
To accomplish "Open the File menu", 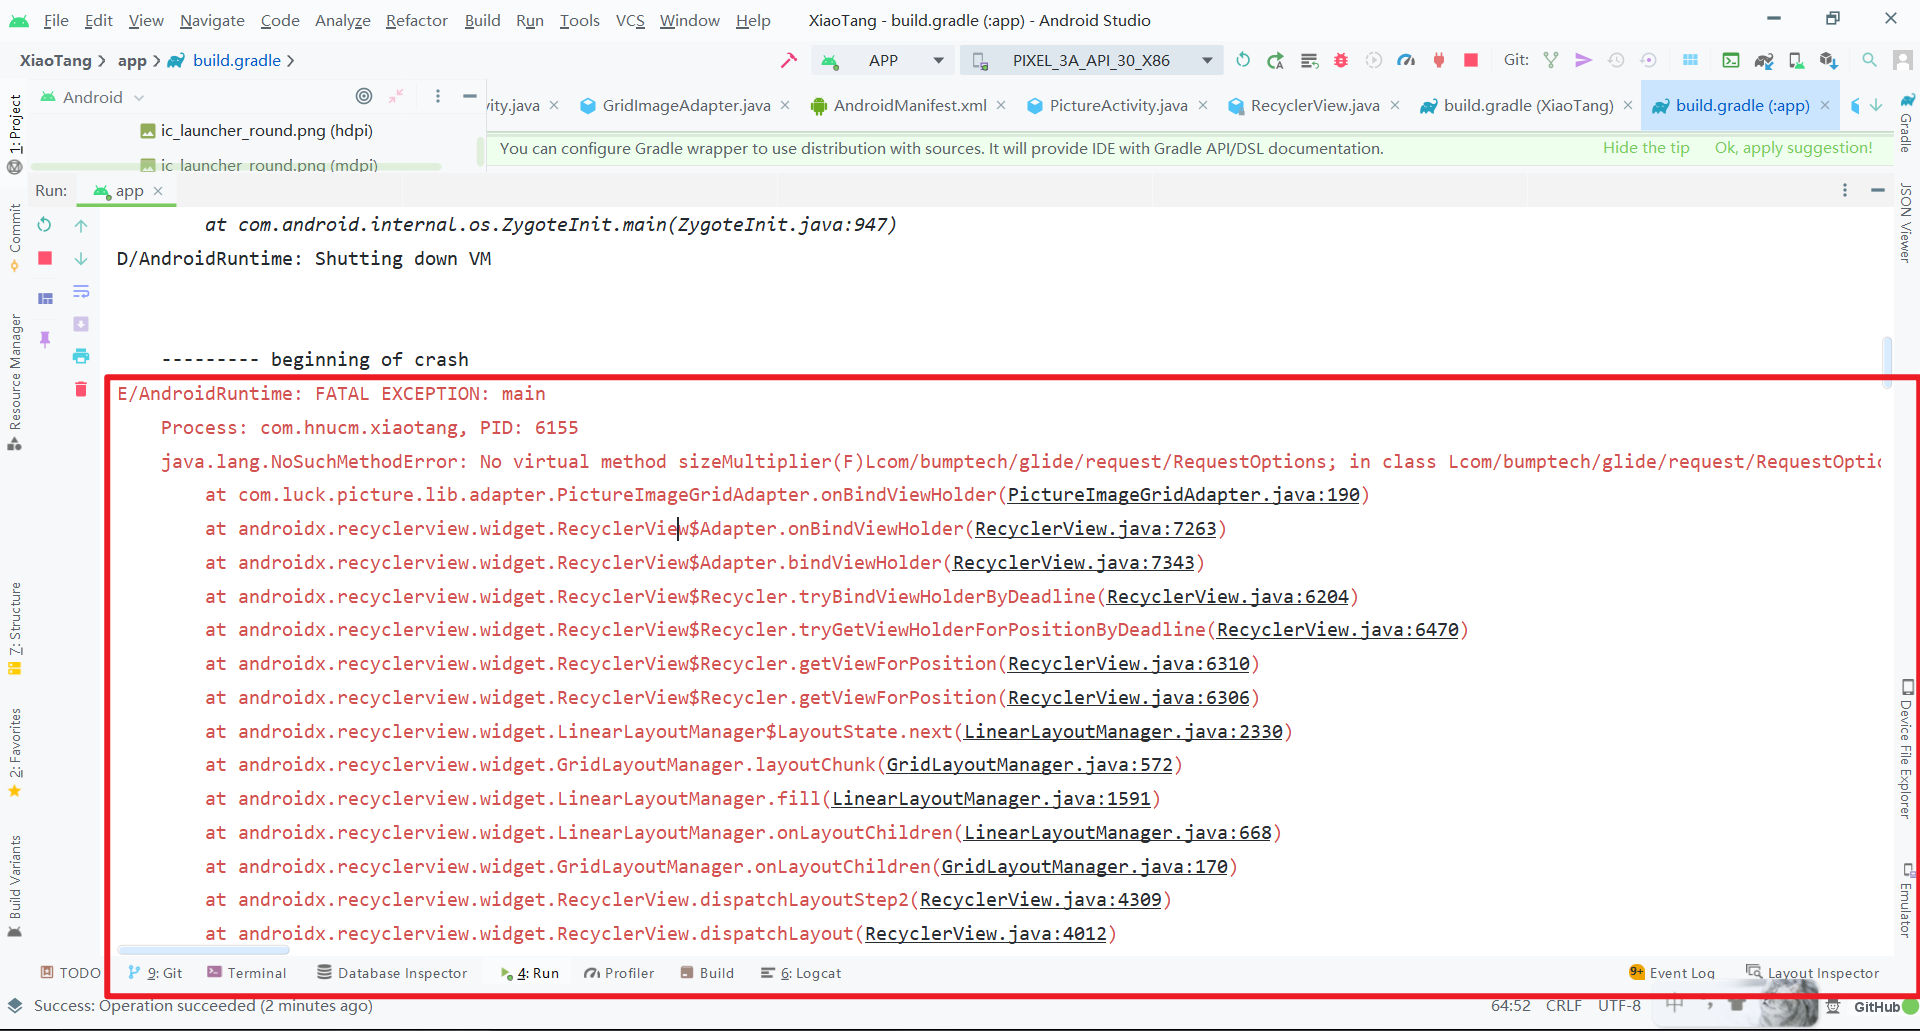I will pyautogui.click(x=57, y=20).
